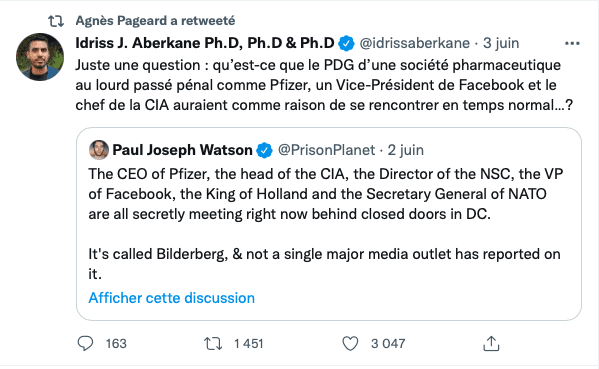599x369 pixels.
Task: Click Idriss Aberkane's verified badge
Action: [346, 43]
